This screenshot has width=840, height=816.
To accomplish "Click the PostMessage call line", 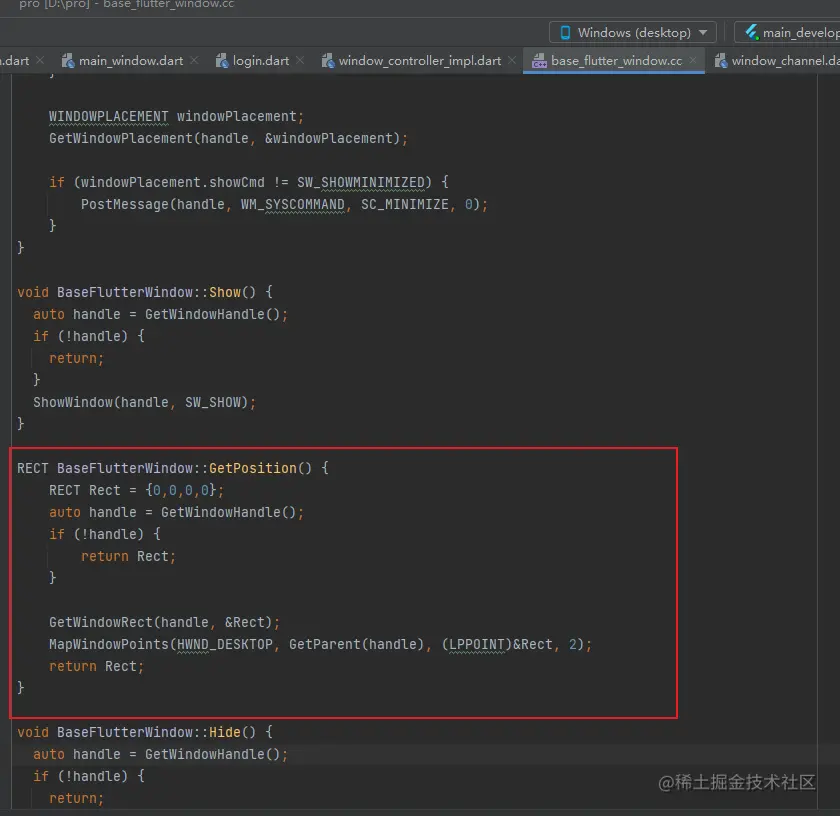I will point(284,205).
